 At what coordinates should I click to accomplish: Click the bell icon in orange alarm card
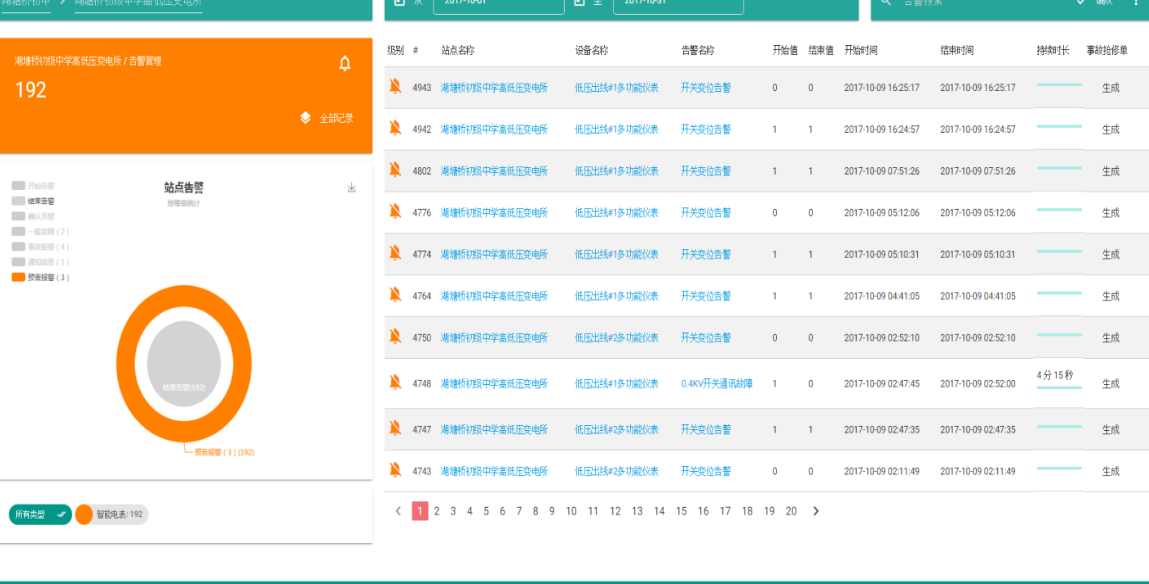point(345,64)
